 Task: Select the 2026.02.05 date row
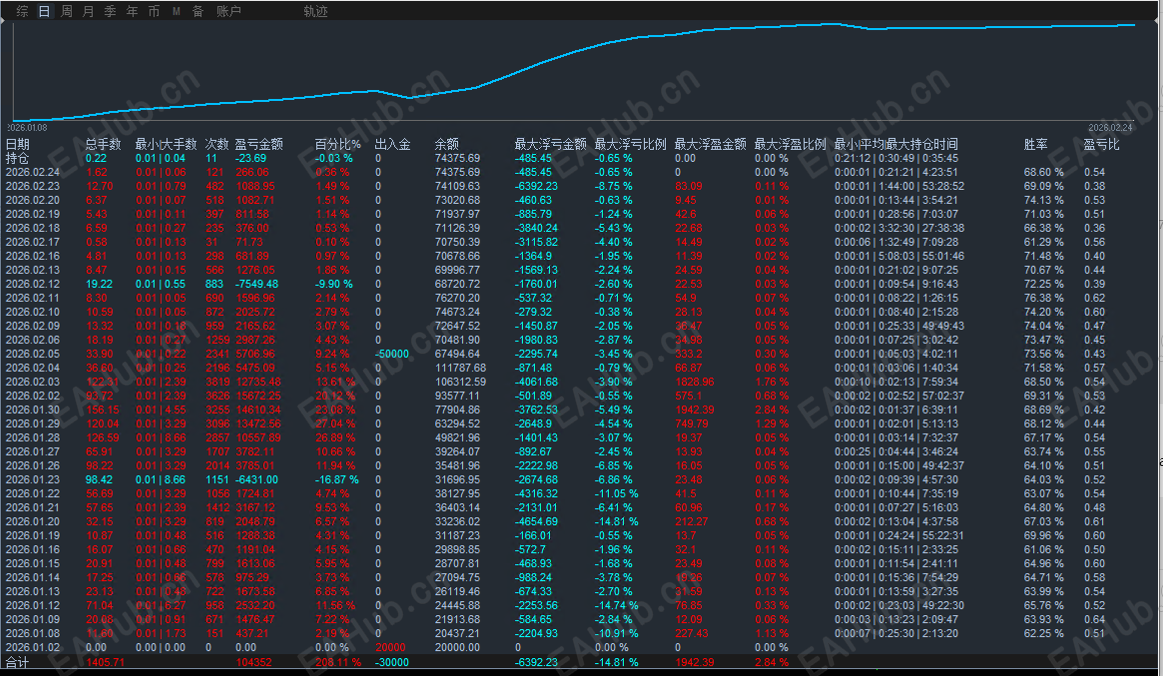pyautogui.click(x=33, y=354)
